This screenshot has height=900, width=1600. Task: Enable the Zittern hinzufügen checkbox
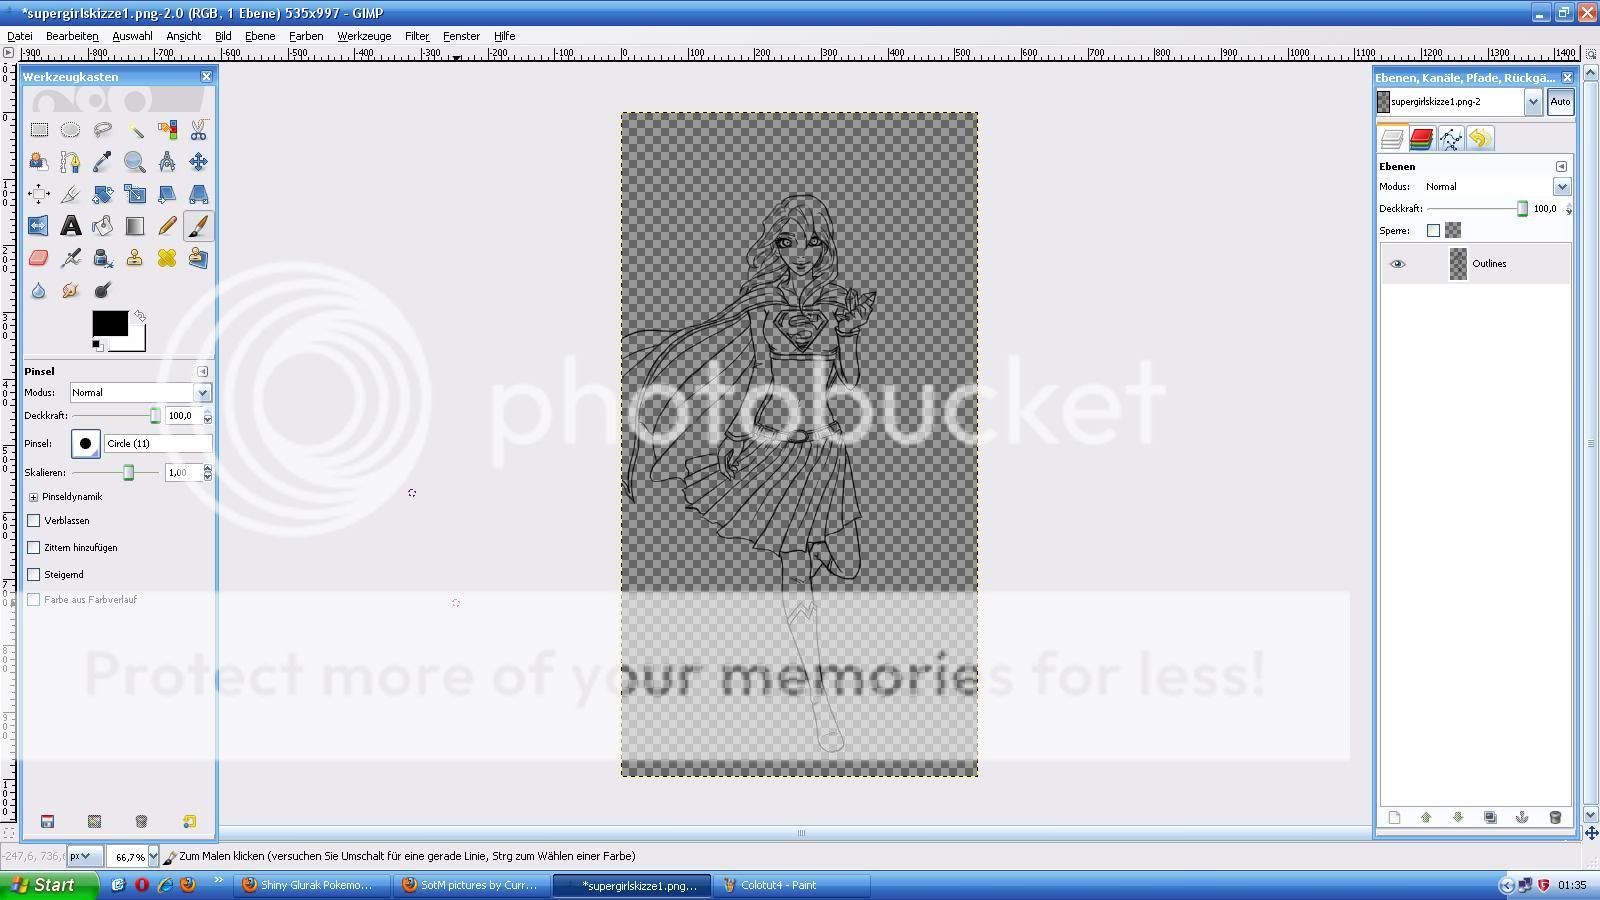[34, 547]
